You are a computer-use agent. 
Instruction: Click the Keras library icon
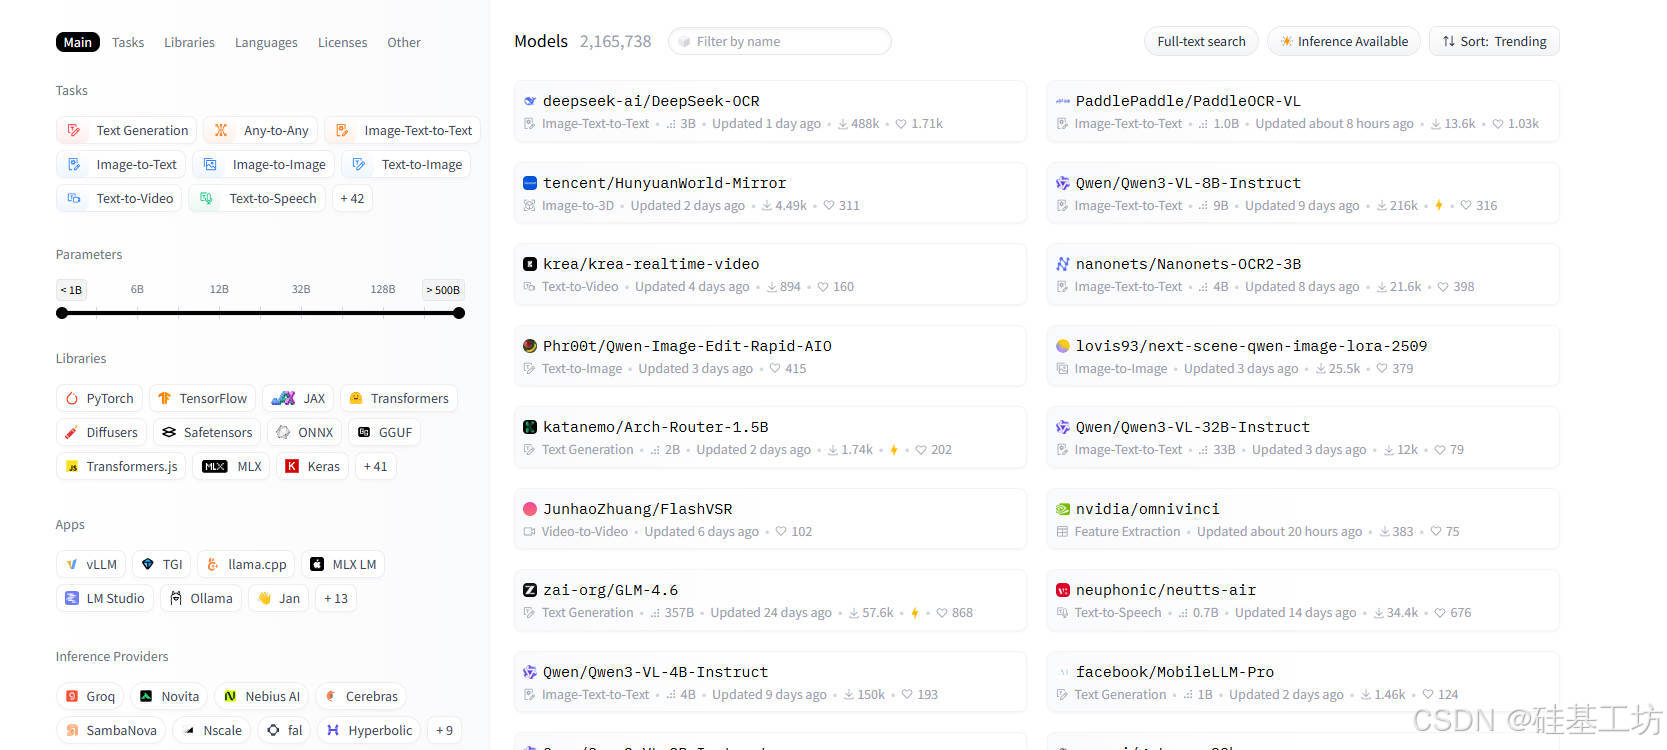[292, 466]
